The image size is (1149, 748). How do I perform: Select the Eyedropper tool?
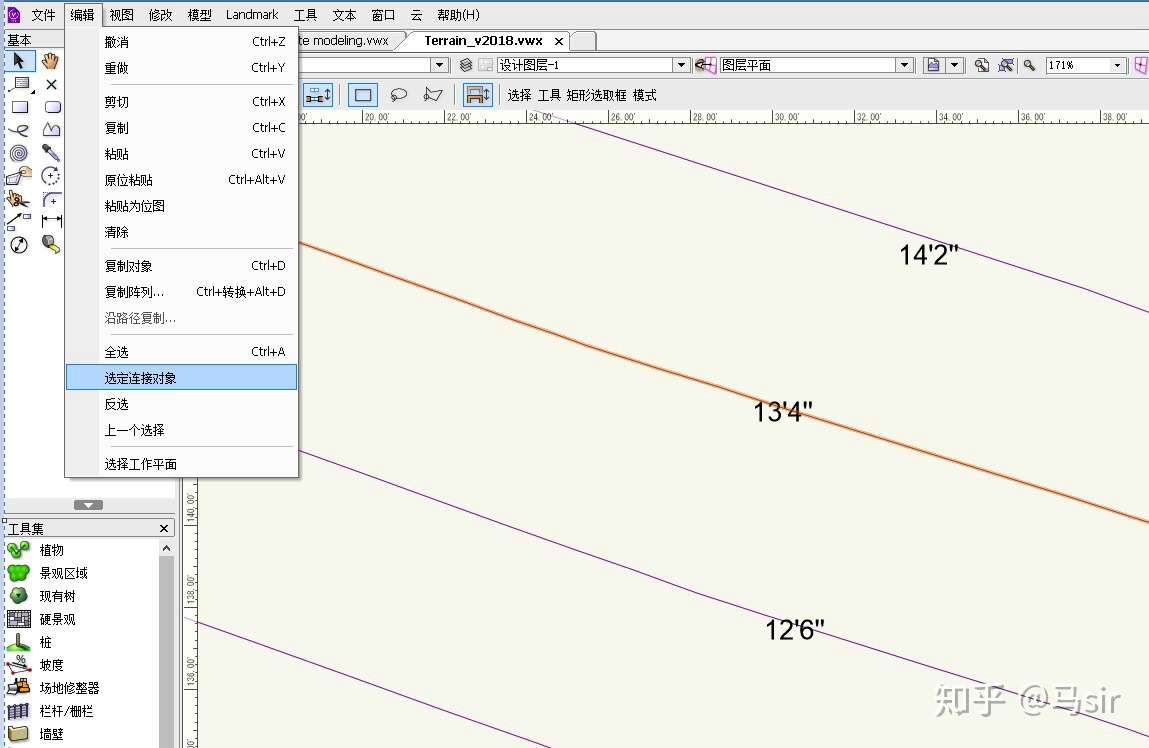click(x=51, y=152)
